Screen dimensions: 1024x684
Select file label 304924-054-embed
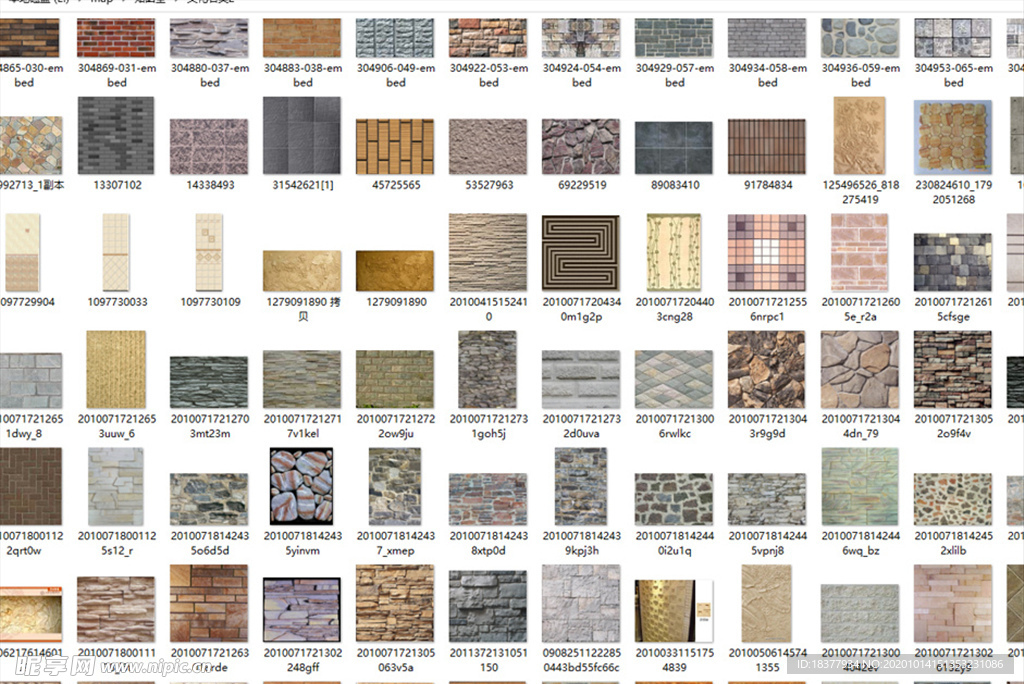pyautogui.click(x=582, y=75)
